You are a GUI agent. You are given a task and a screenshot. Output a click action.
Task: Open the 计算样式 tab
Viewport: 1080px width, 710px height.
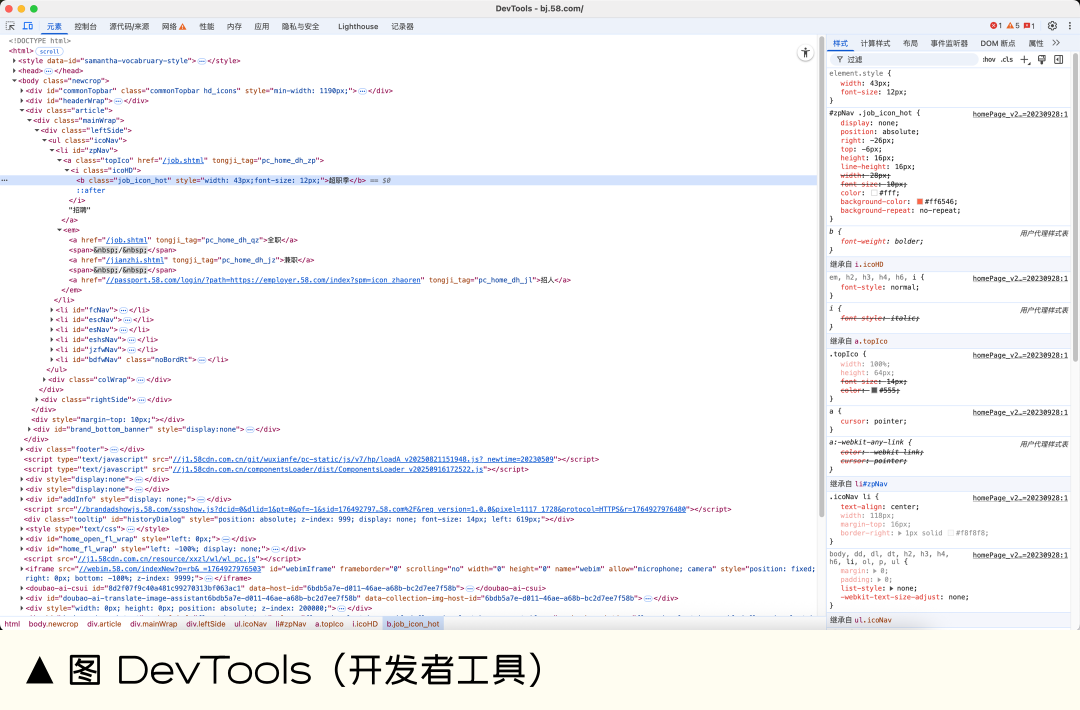click(875, 44)
